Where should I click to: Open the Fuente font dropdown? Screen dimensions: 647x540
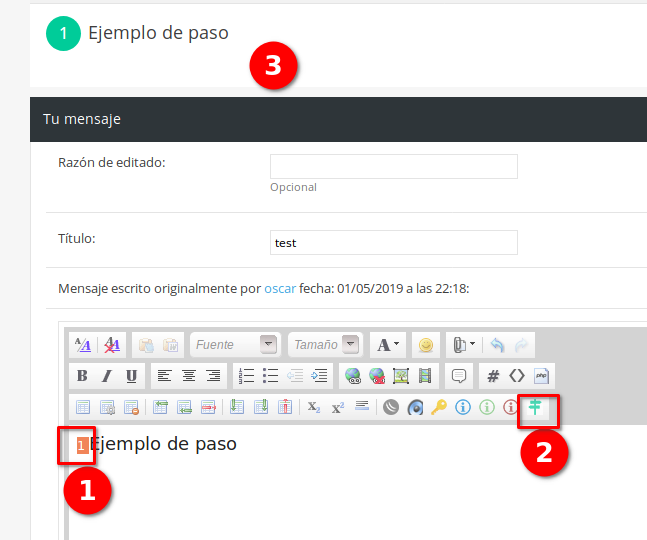click(x=234, y=345)
